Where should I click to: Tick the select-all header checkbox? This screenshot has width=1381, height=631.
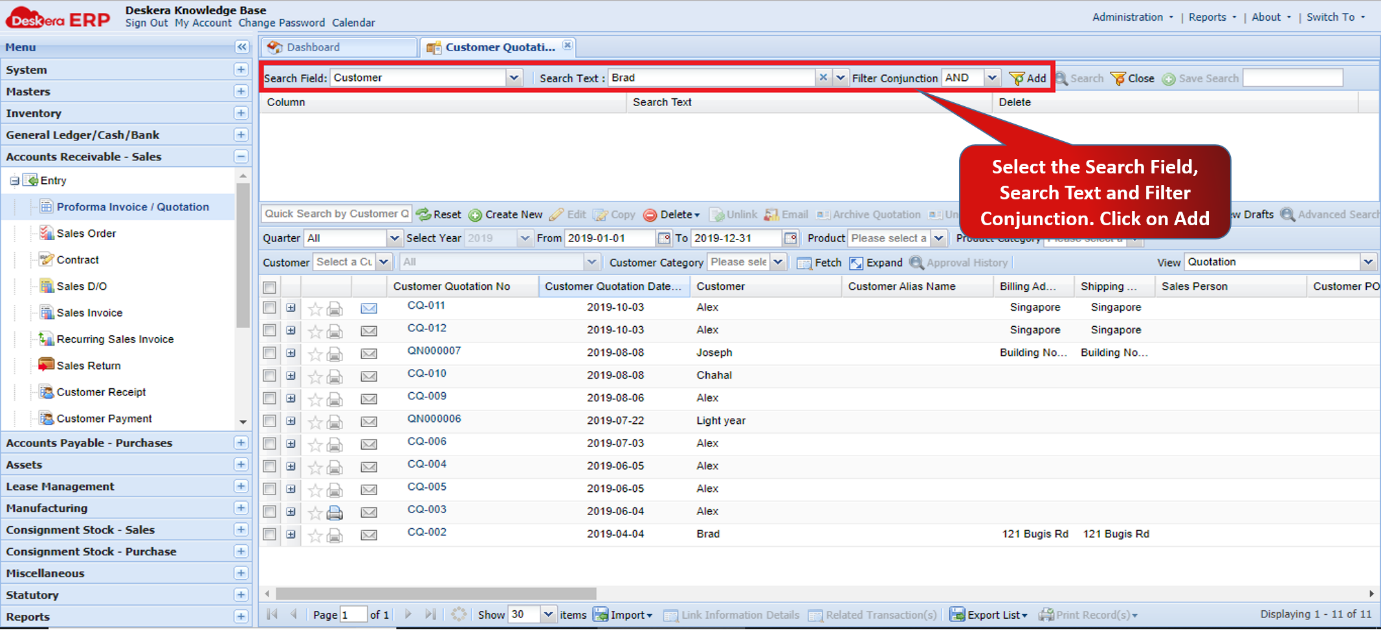pos(269,287)
